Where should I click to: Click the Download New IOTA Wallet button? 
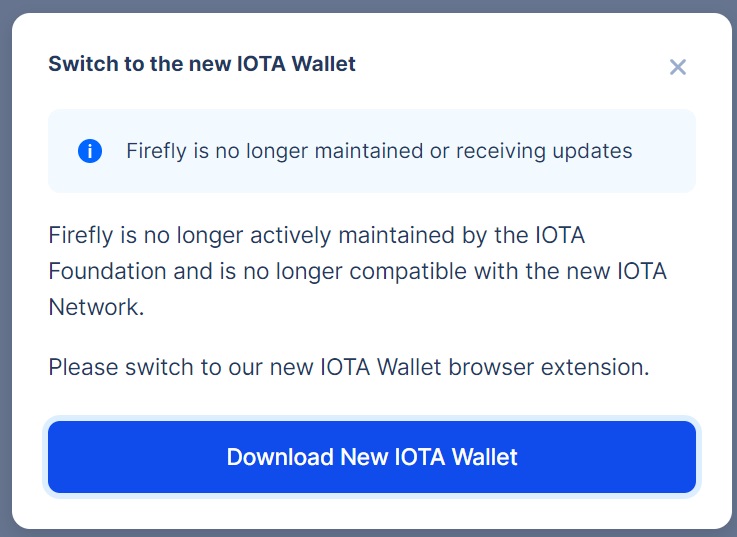click(372, 457)
